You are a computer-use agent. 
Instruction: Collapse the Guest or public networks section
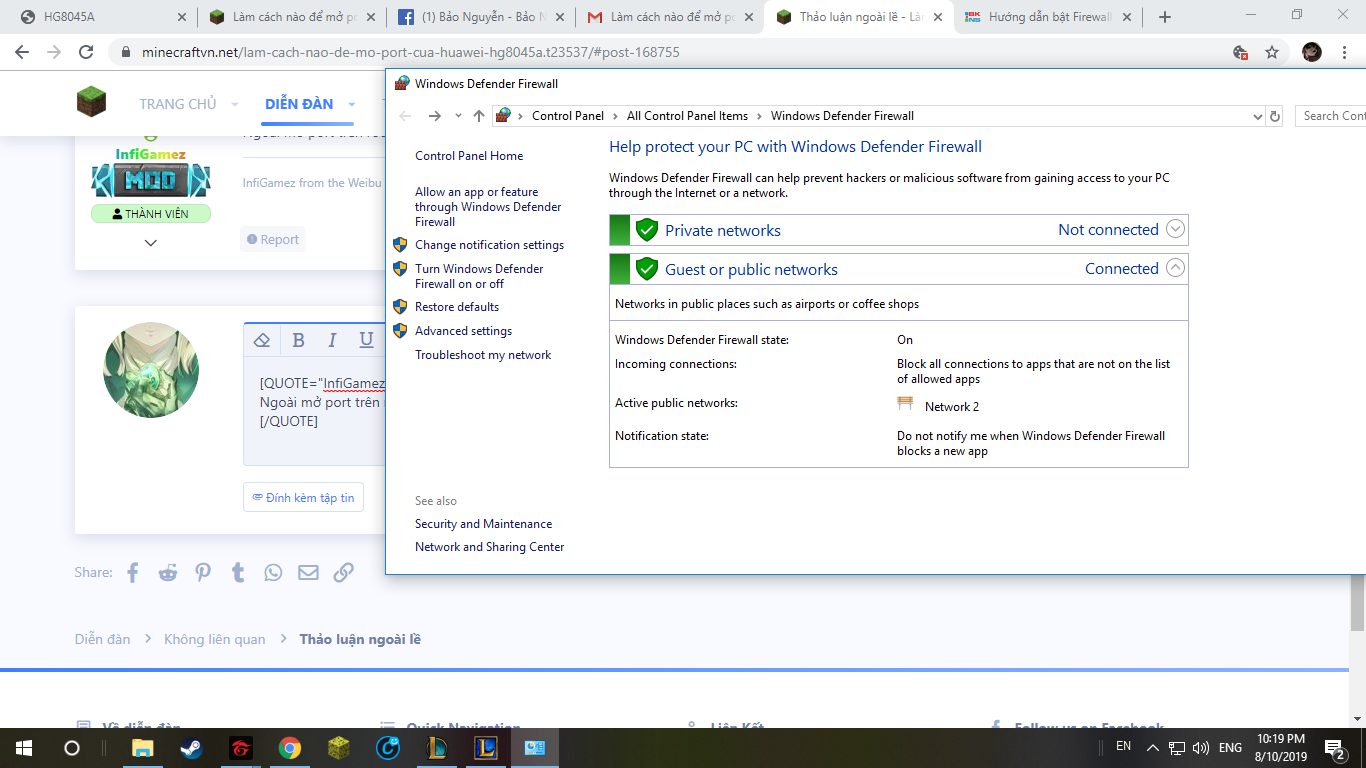[x=1176, y=268]
